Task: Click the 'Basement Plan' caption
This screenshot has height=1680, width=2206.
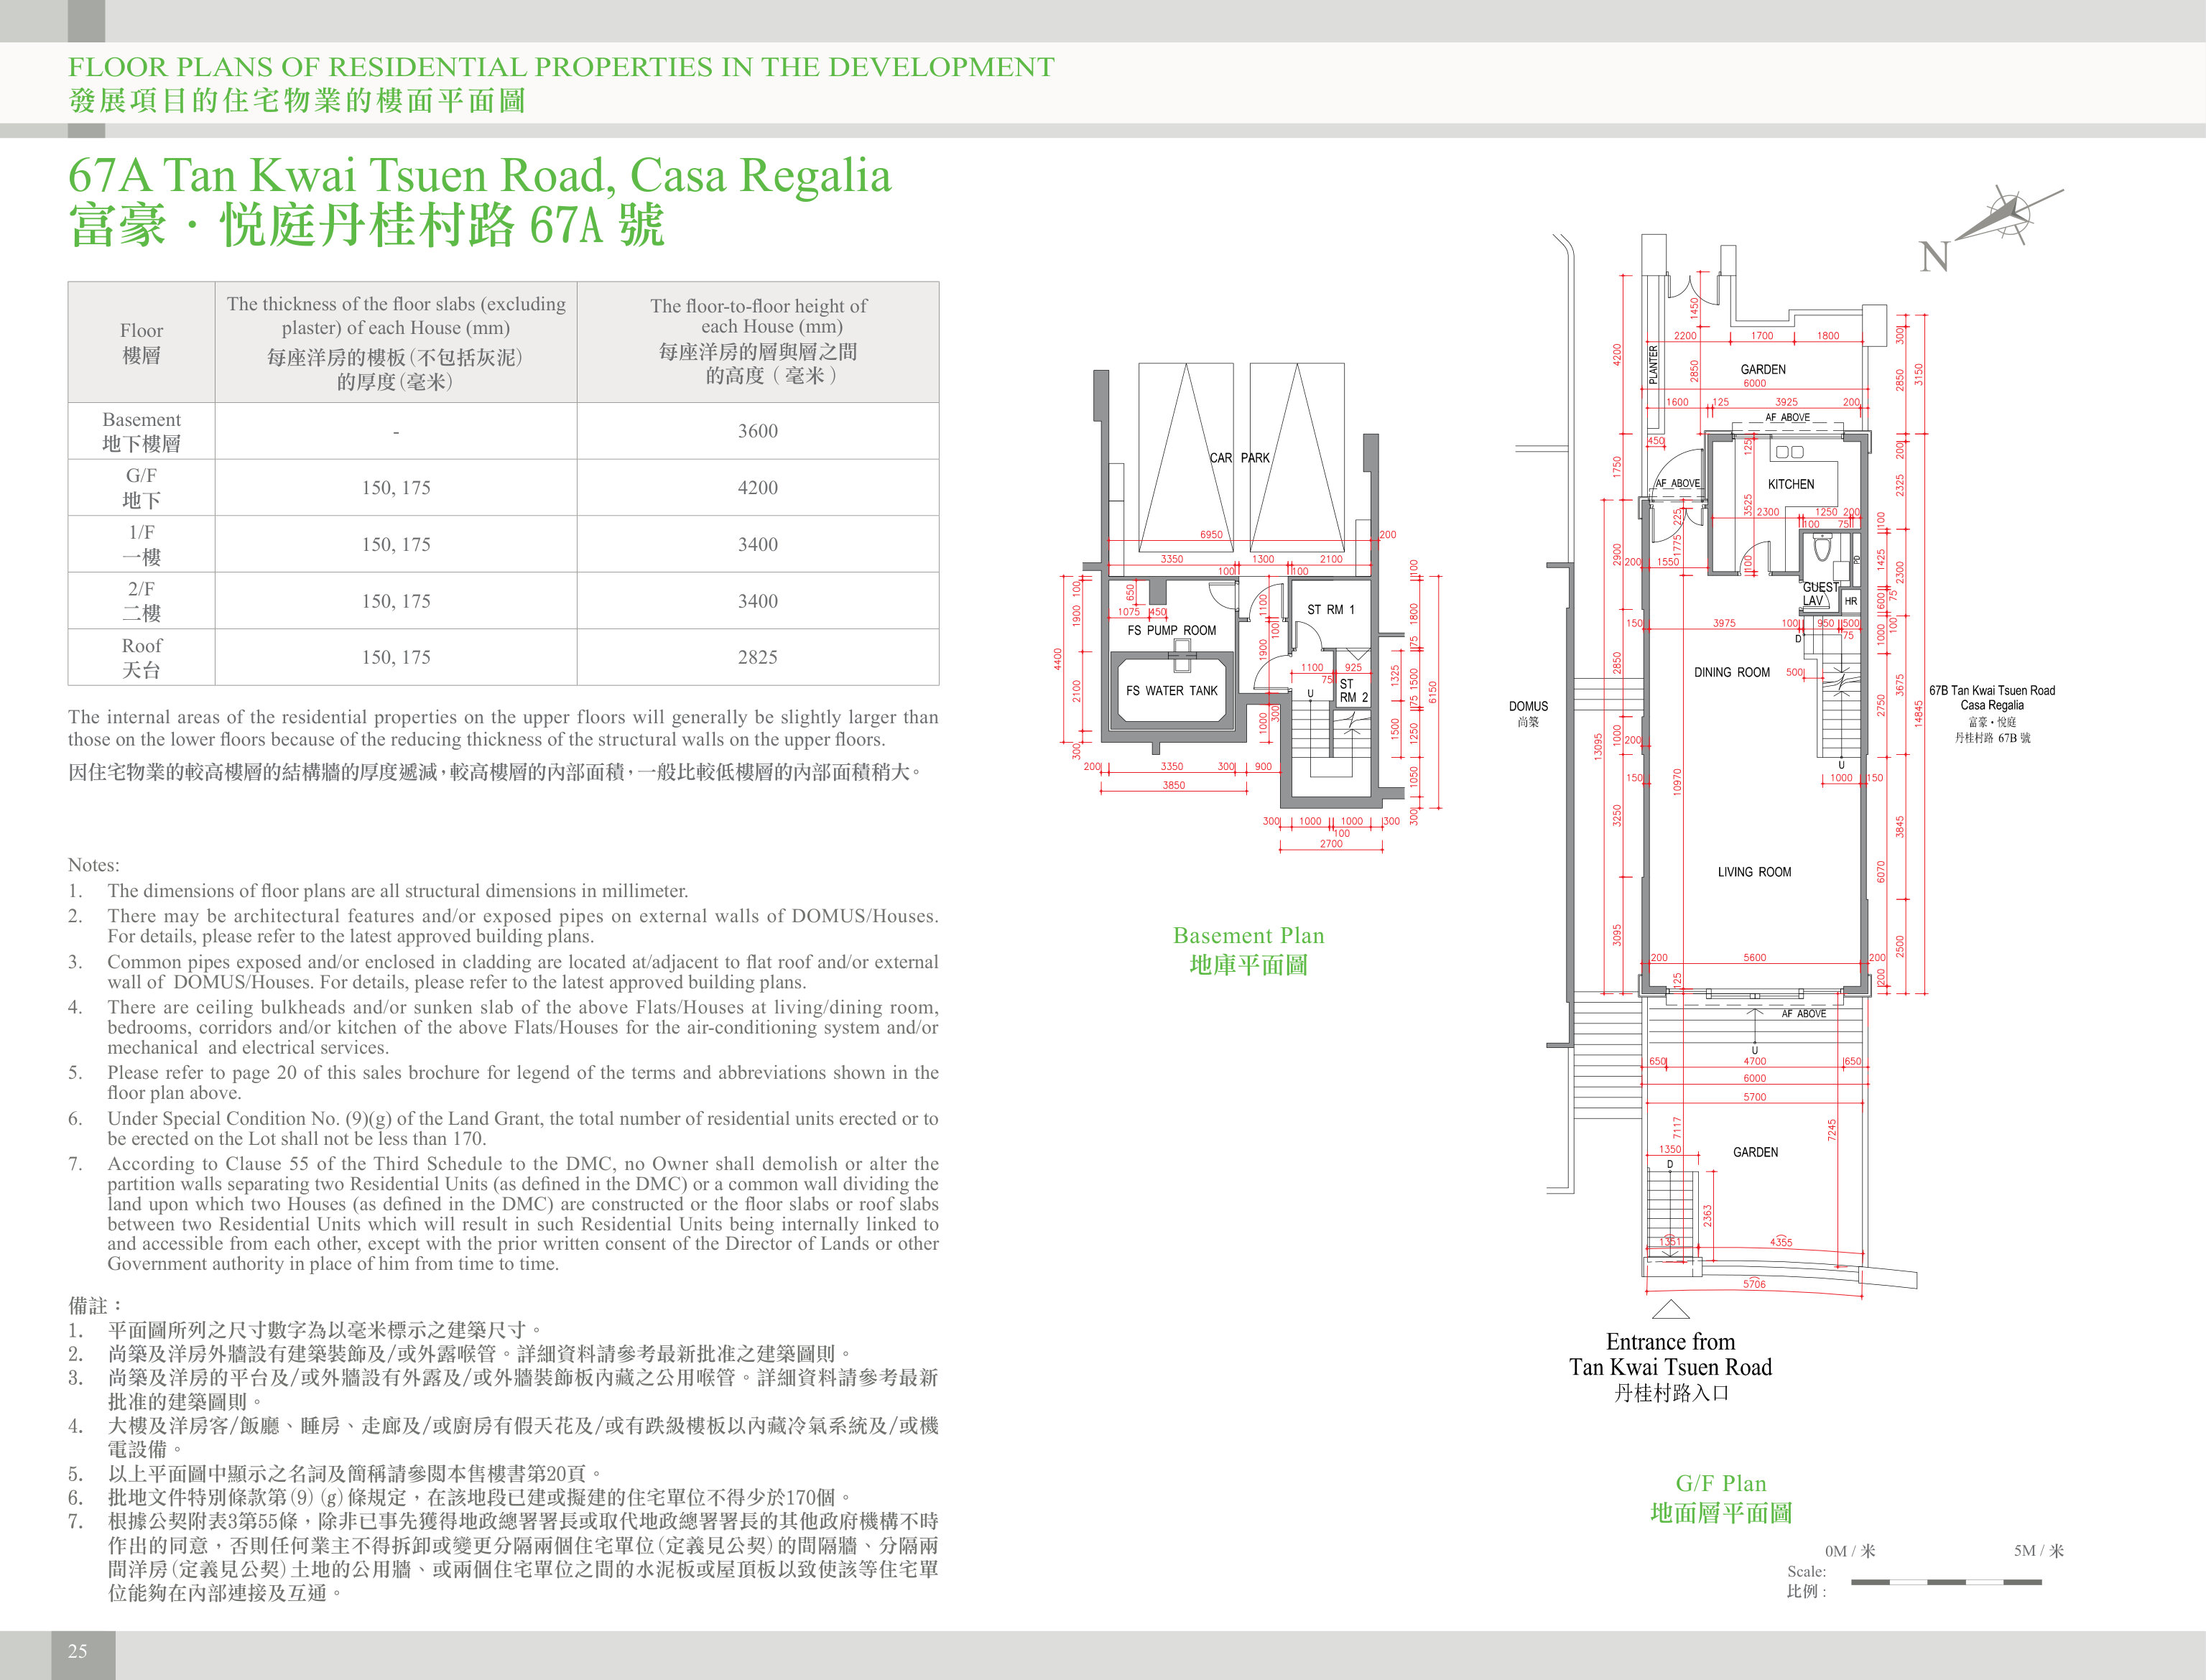Action: (x=1248, y=935)
